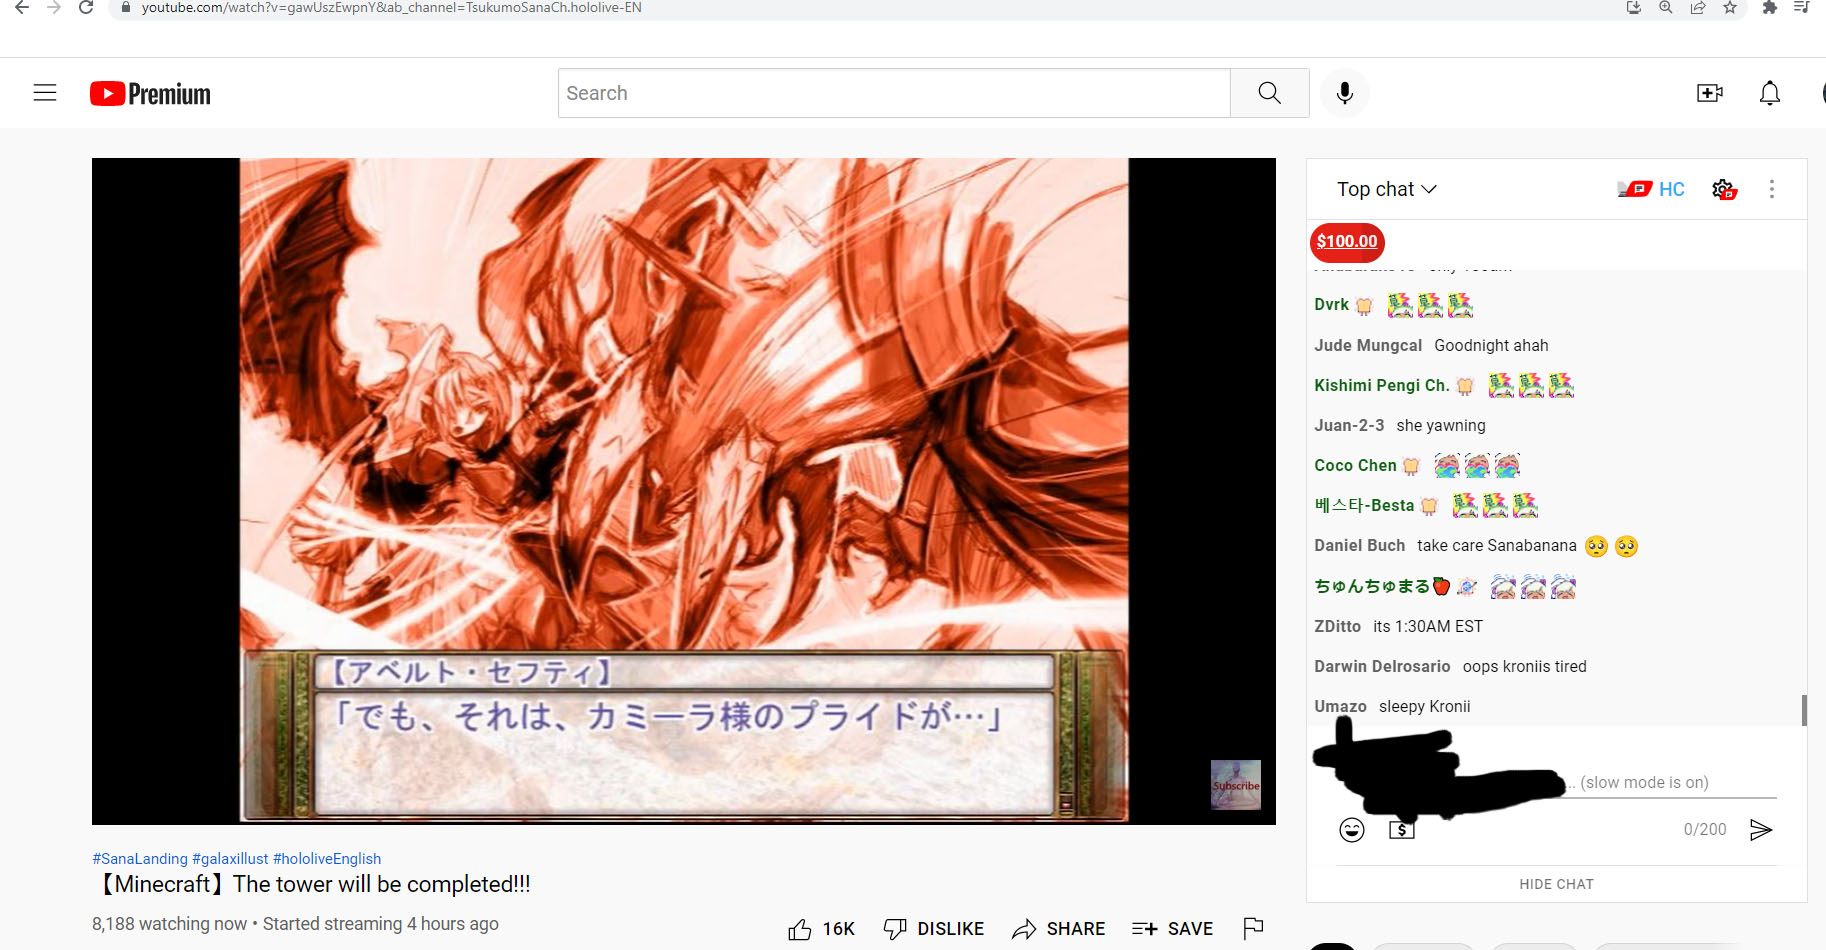Image resolution: width=1826 pixels, height=950 pixels.
Task: Click the message 'she yawning'
Action: click(1441, 425)
